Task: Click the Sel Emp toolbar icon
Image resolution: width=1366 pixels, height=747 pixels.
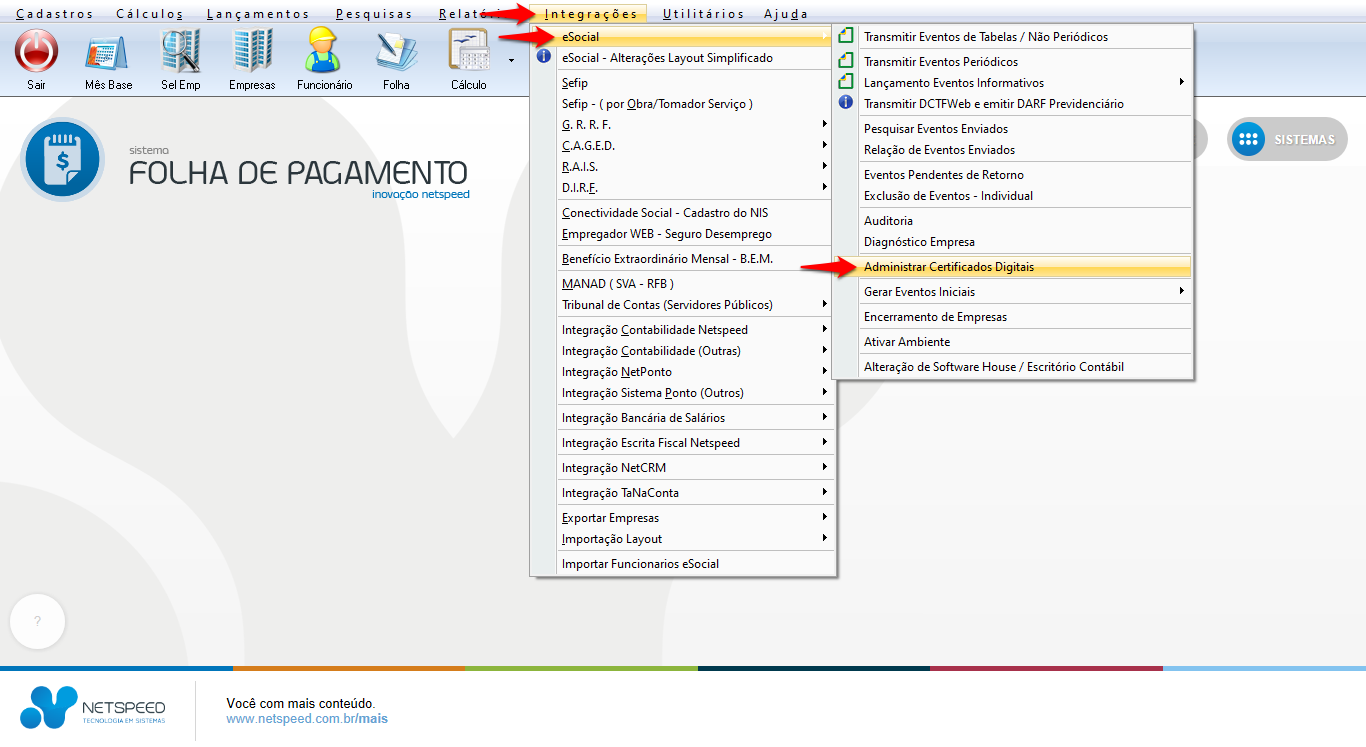Action: point(181,51)
